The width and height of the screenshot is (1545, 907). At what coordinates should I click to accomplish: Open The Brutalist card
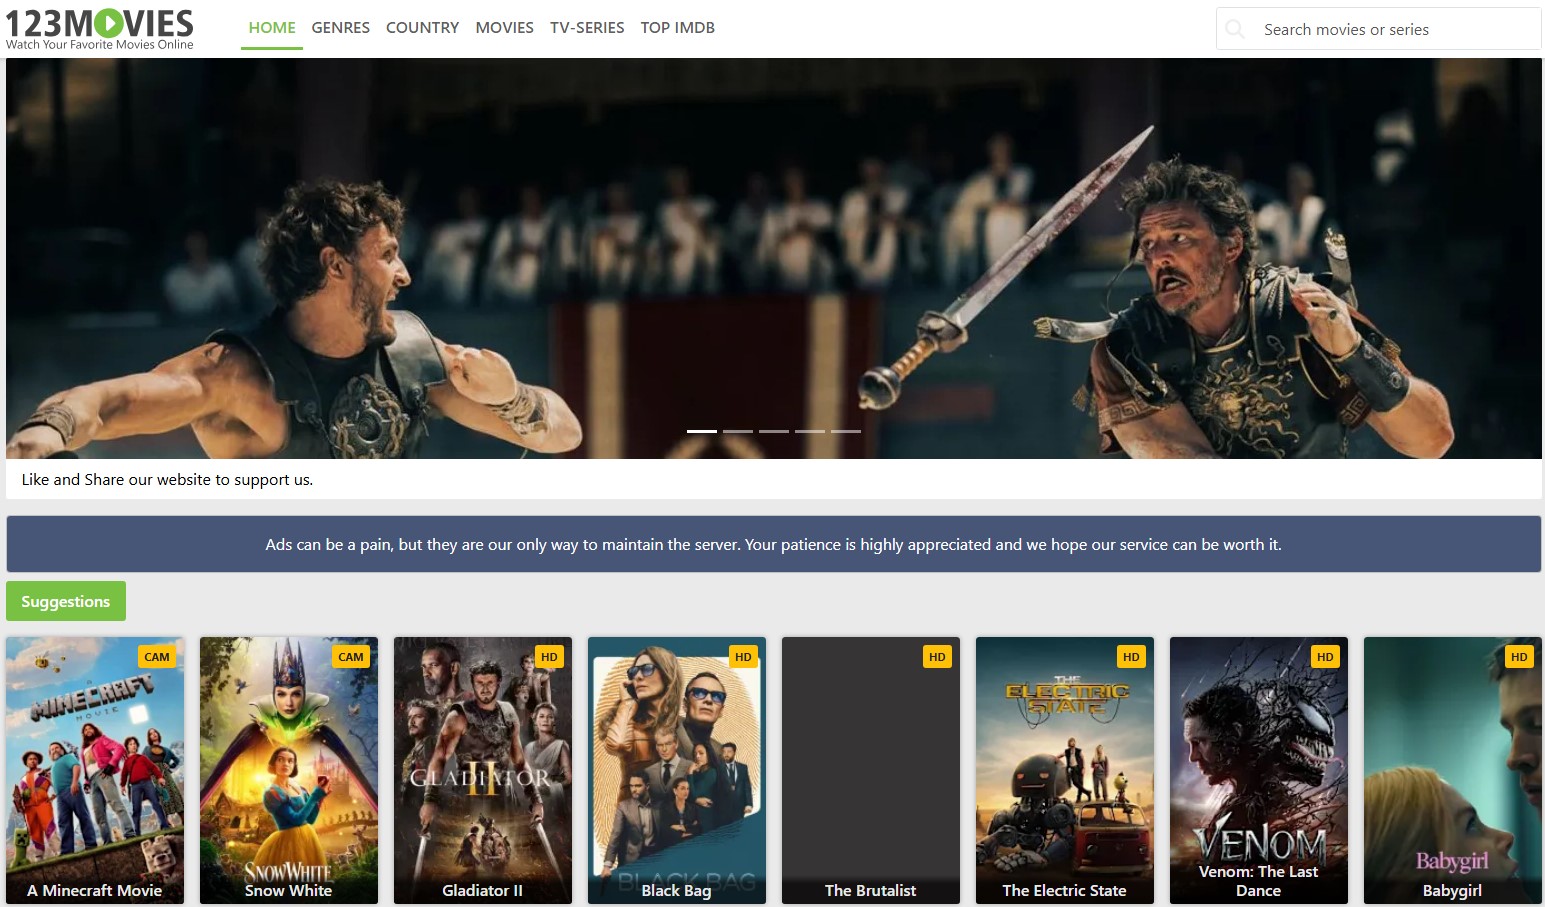point(871,770)
